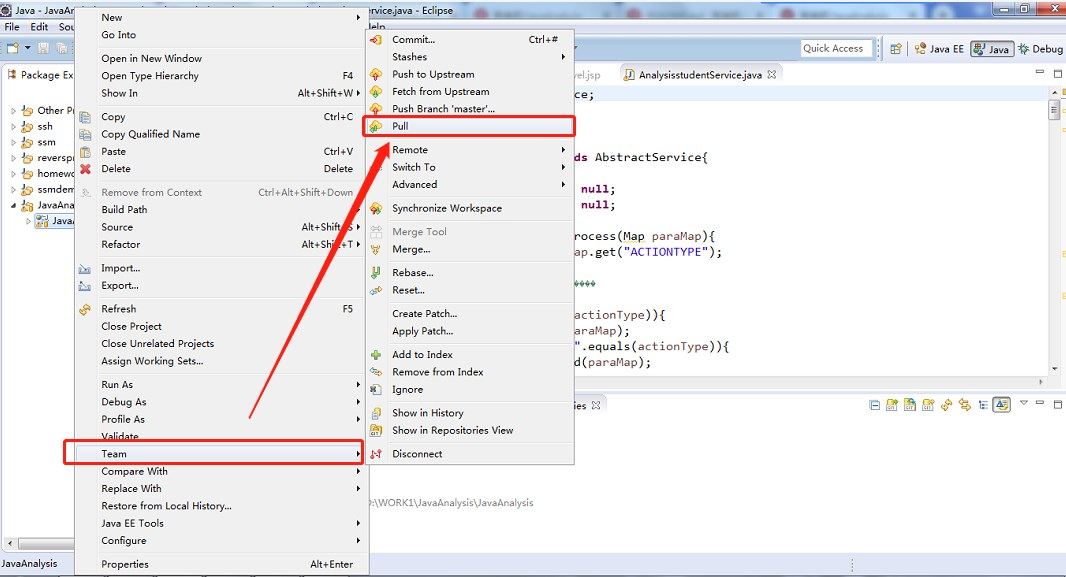Select Apply Patch... entry
This screenshot has width=1066, height=577.
[x=470, y=331]
